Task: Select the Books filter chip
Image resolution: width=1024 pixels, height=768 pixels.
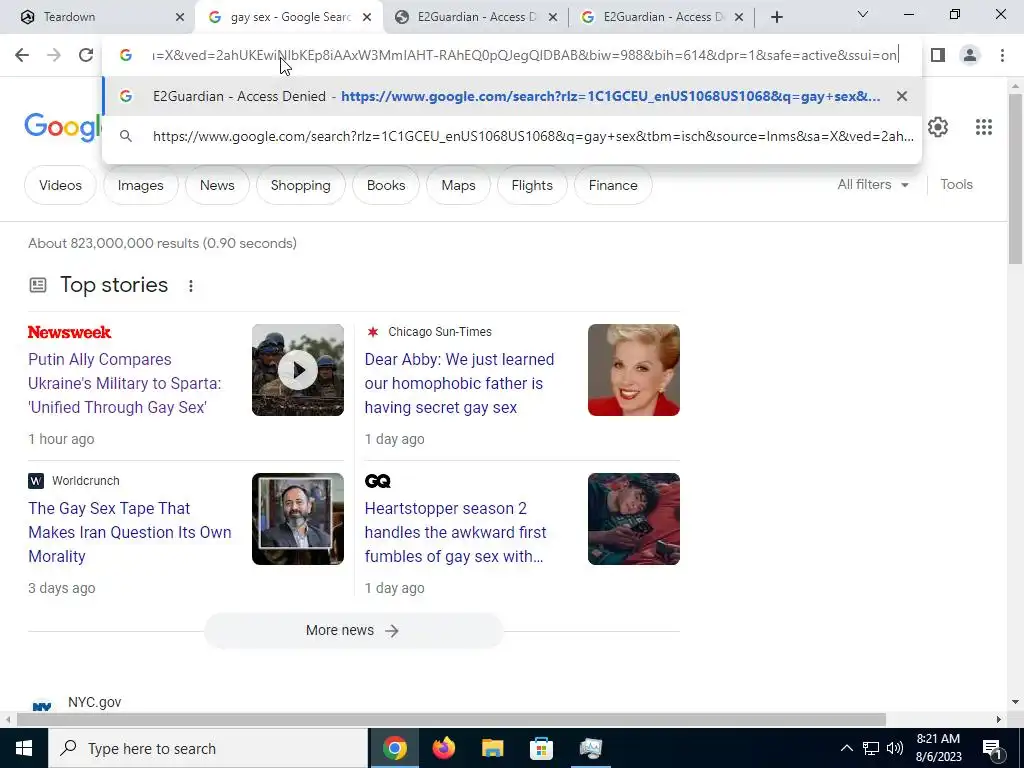Action: point(386,185)
